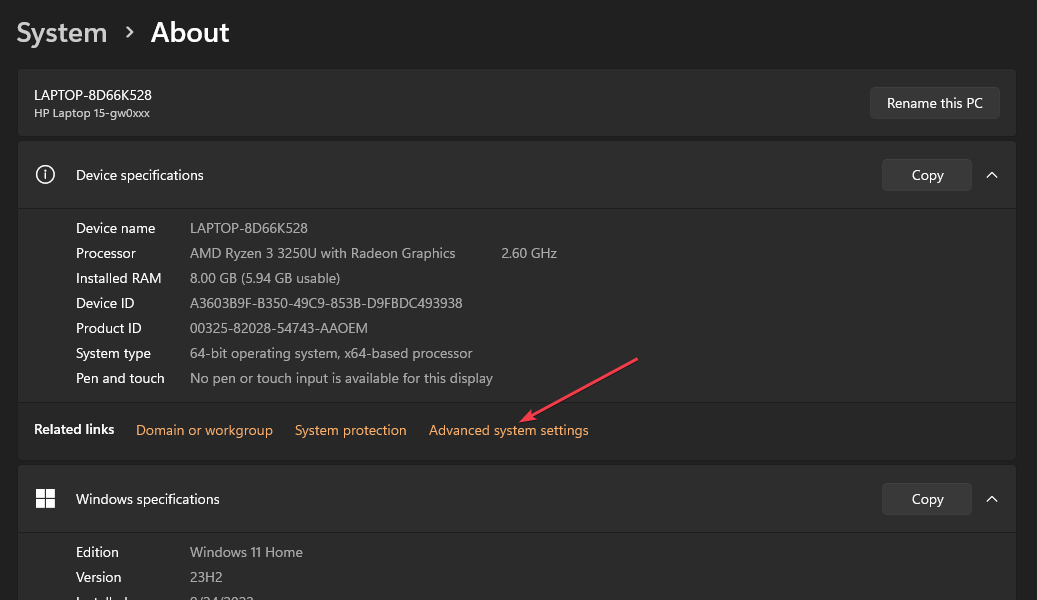Click the Device specifications header title
Viewport: 1037px width, 600px height.
point(140,175)
